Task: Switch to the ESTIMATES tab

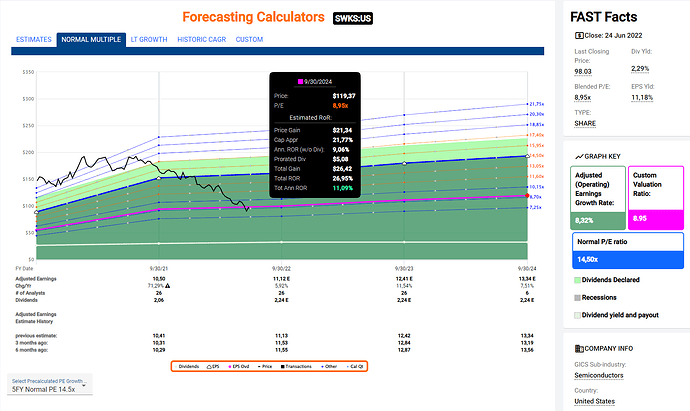Action: tap(31, 40)
